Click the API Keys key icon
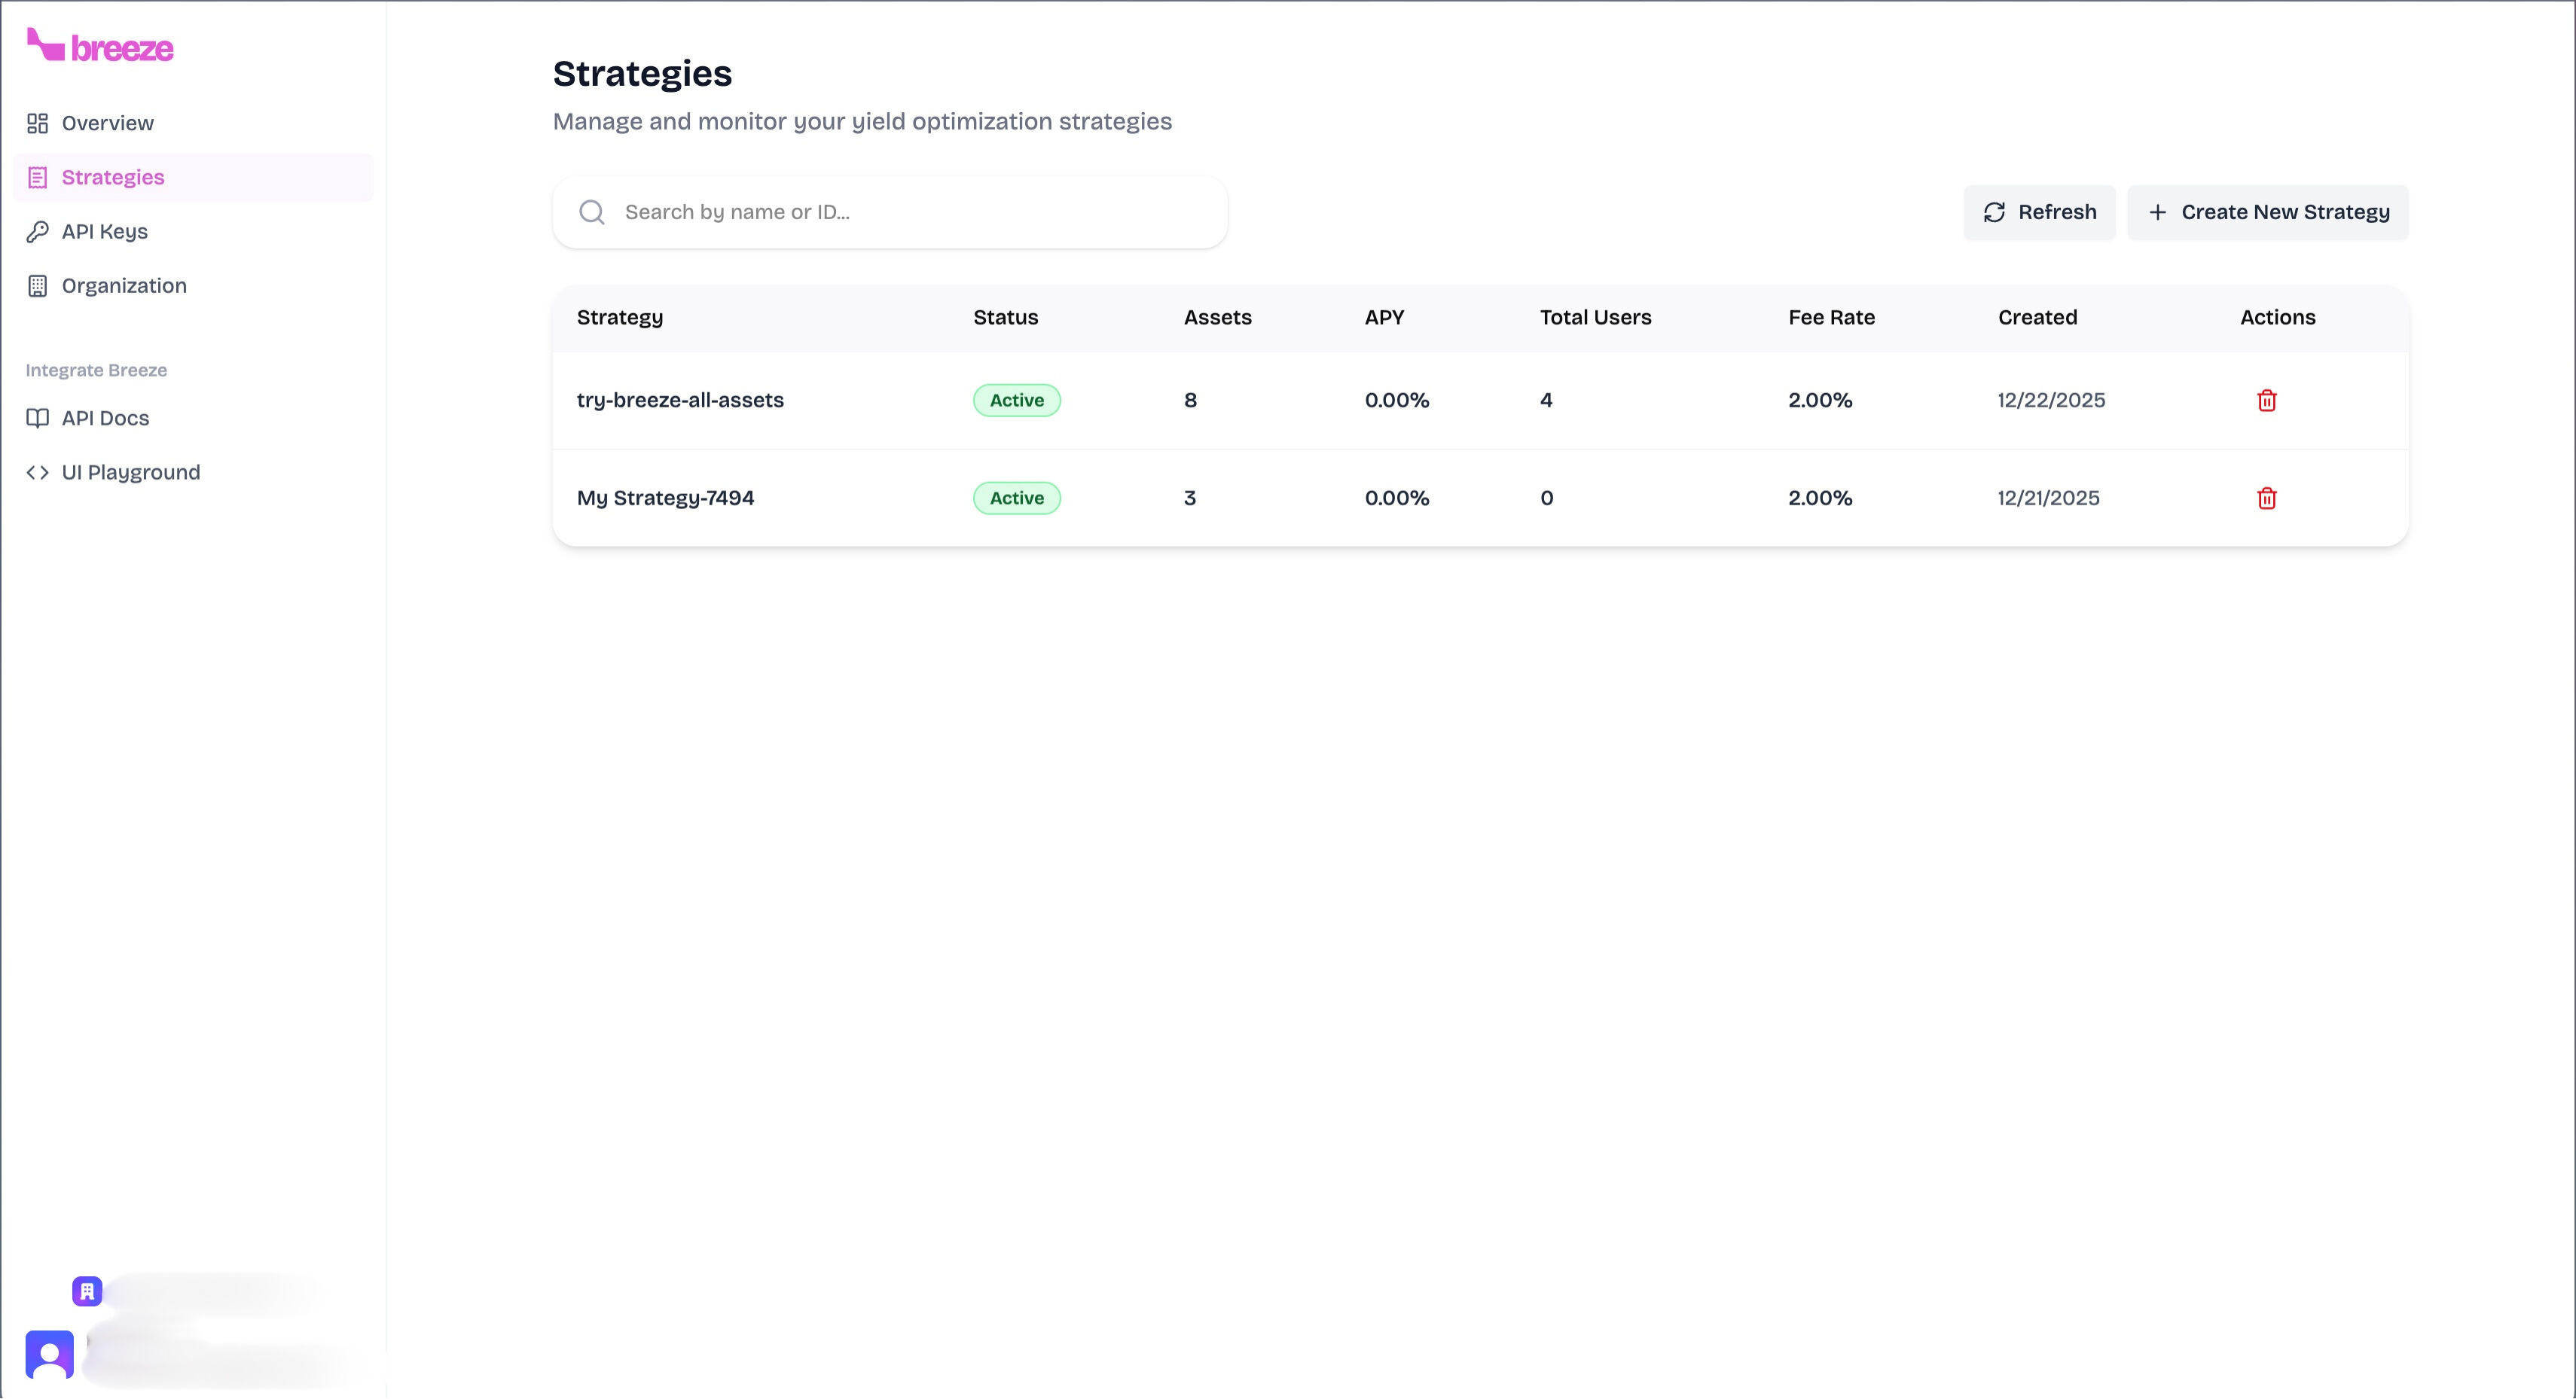Viewport: 2576px width, 1399px height. pyautogui.click(x=38, y=231)
